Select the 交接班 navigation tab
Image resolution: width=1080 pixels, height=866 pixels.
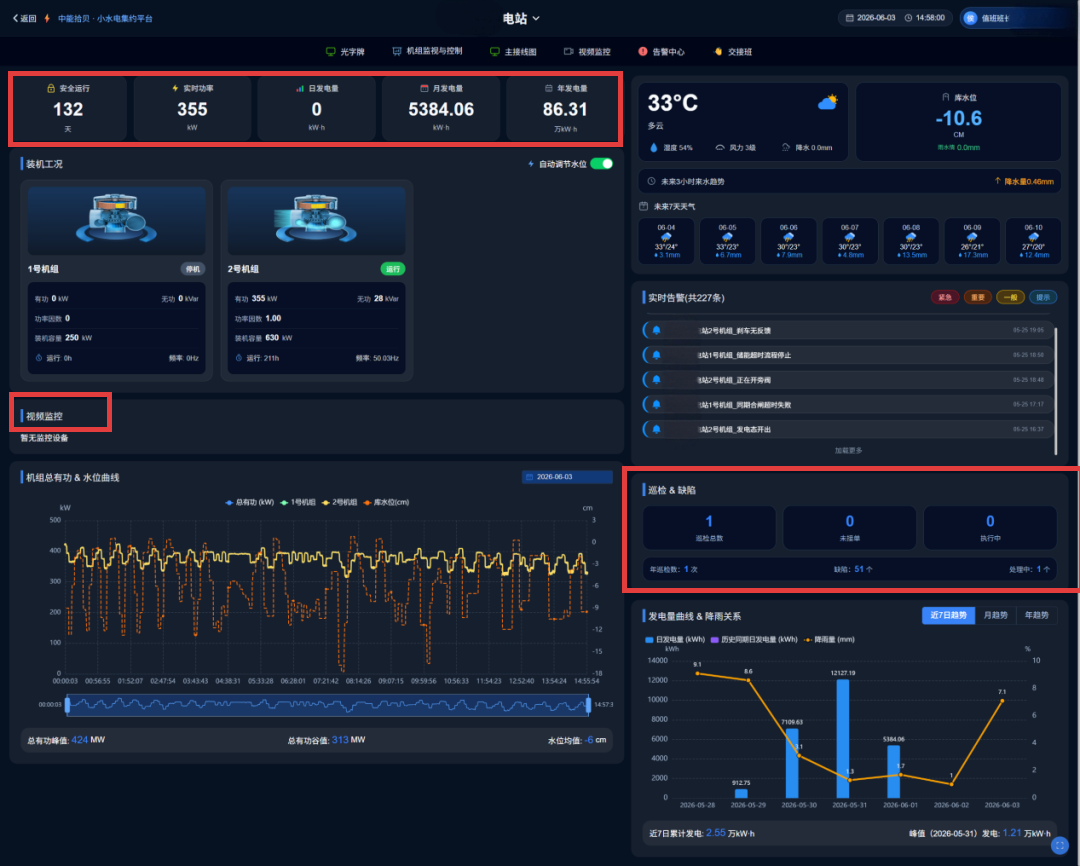tap(733, 52)
